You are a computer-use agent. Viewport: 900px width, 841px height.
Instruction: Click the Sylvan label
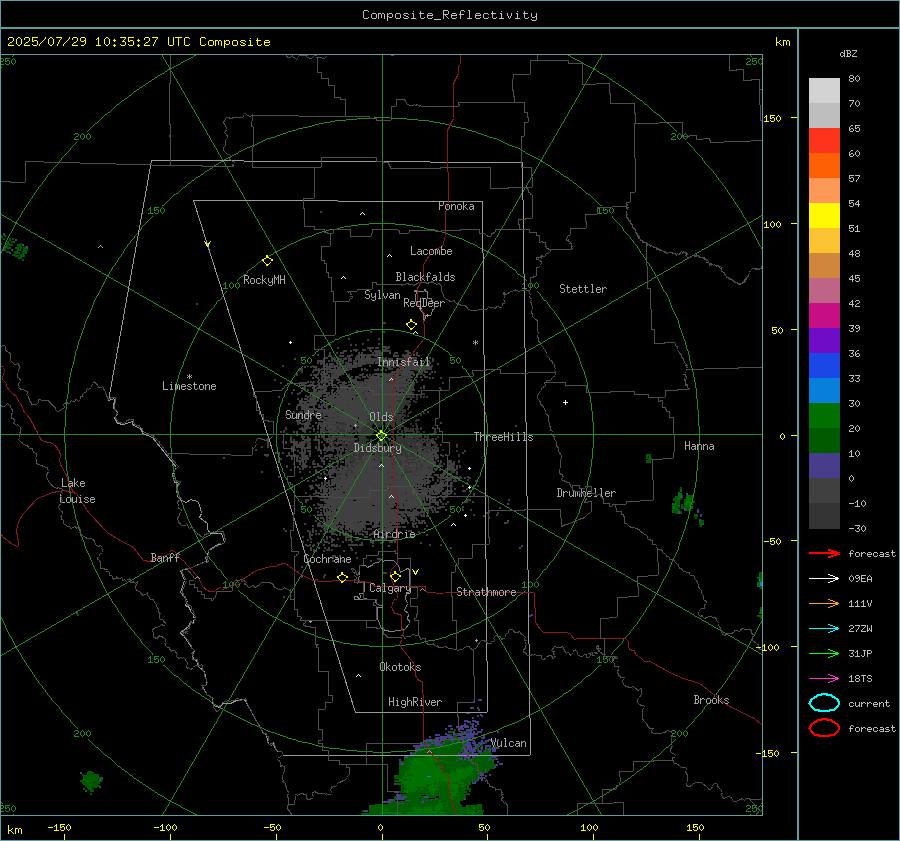[x=382, y=295]
